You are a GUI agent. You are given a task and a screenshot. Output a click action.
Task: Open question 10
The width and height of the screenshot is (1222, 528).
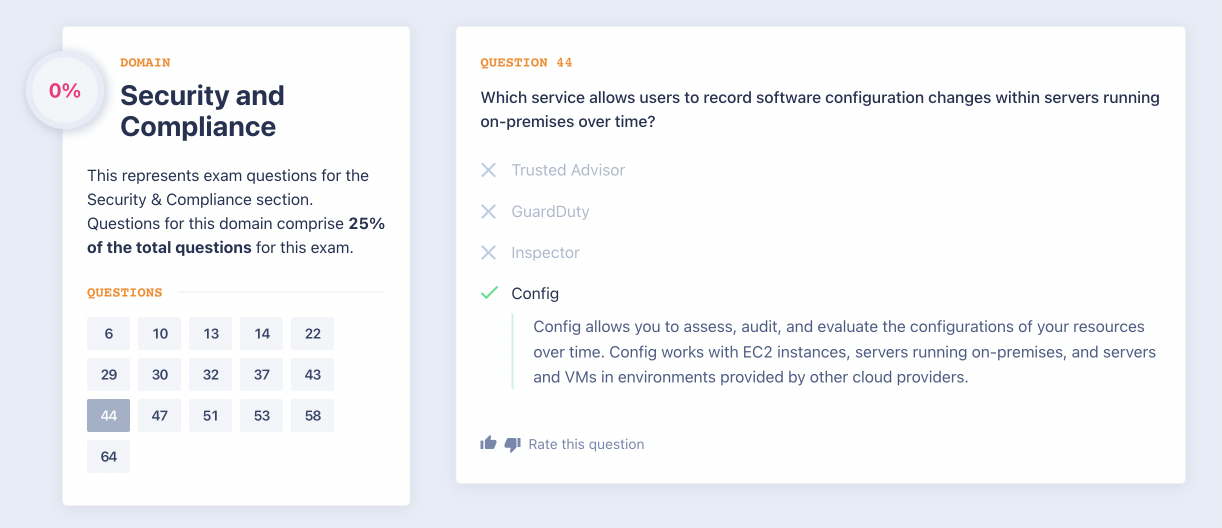[160, 334]
